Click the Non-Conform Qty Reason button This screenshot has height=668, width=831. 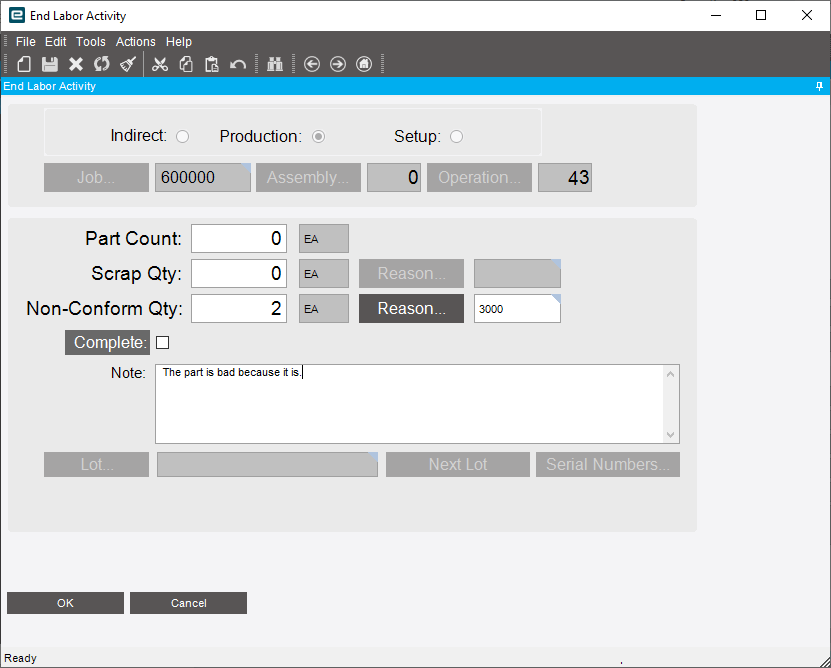tap(411, 309)
